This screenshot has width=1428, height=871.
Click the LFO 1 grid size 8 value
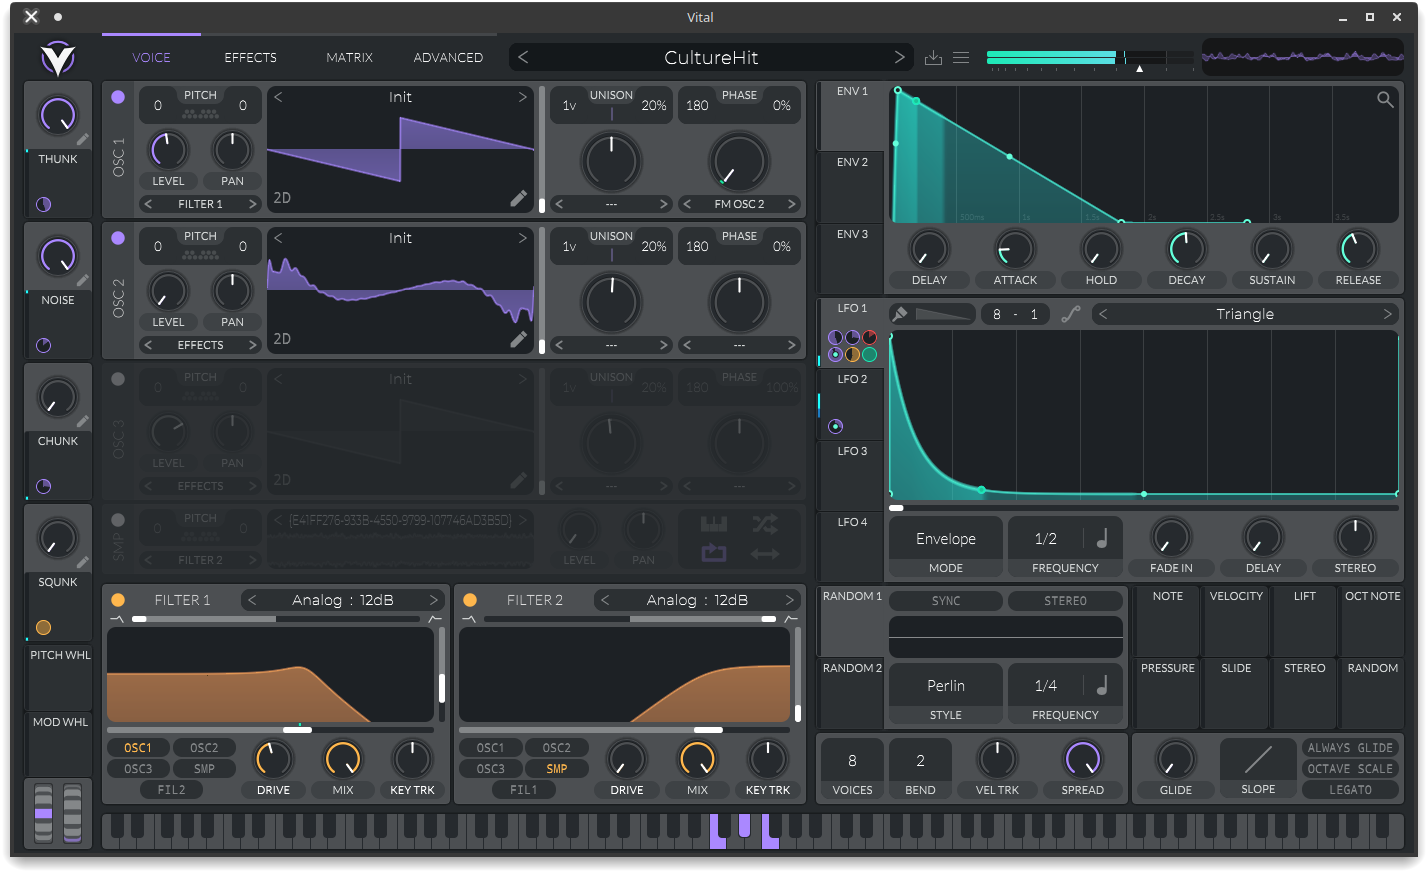click(x=996, y=314)
